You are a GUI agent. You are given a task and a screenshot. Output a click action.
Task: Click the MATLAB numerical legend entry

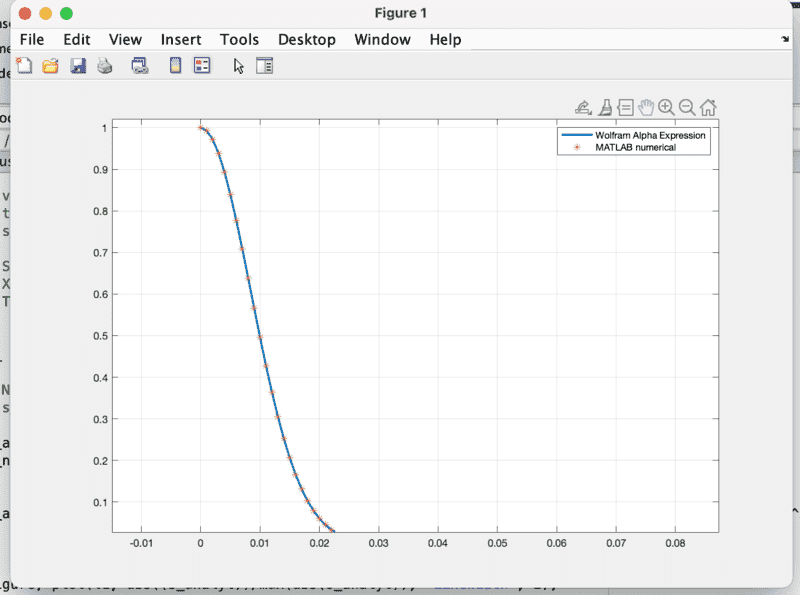pyautogui.click(x=636, y=147)
